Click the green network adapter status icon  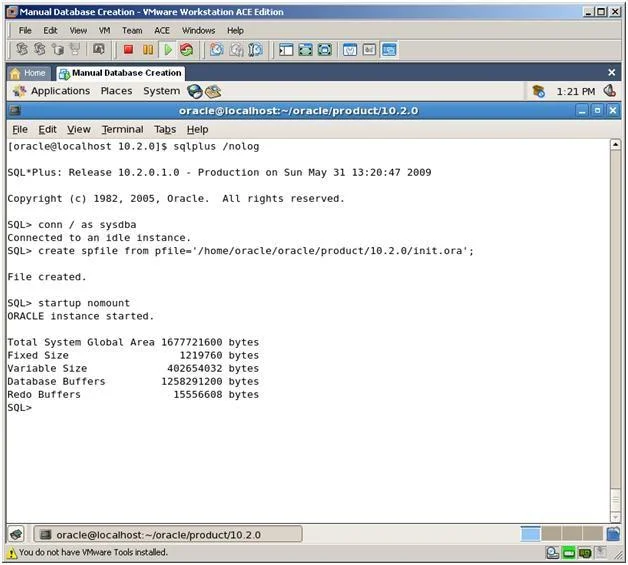[569, 553]
